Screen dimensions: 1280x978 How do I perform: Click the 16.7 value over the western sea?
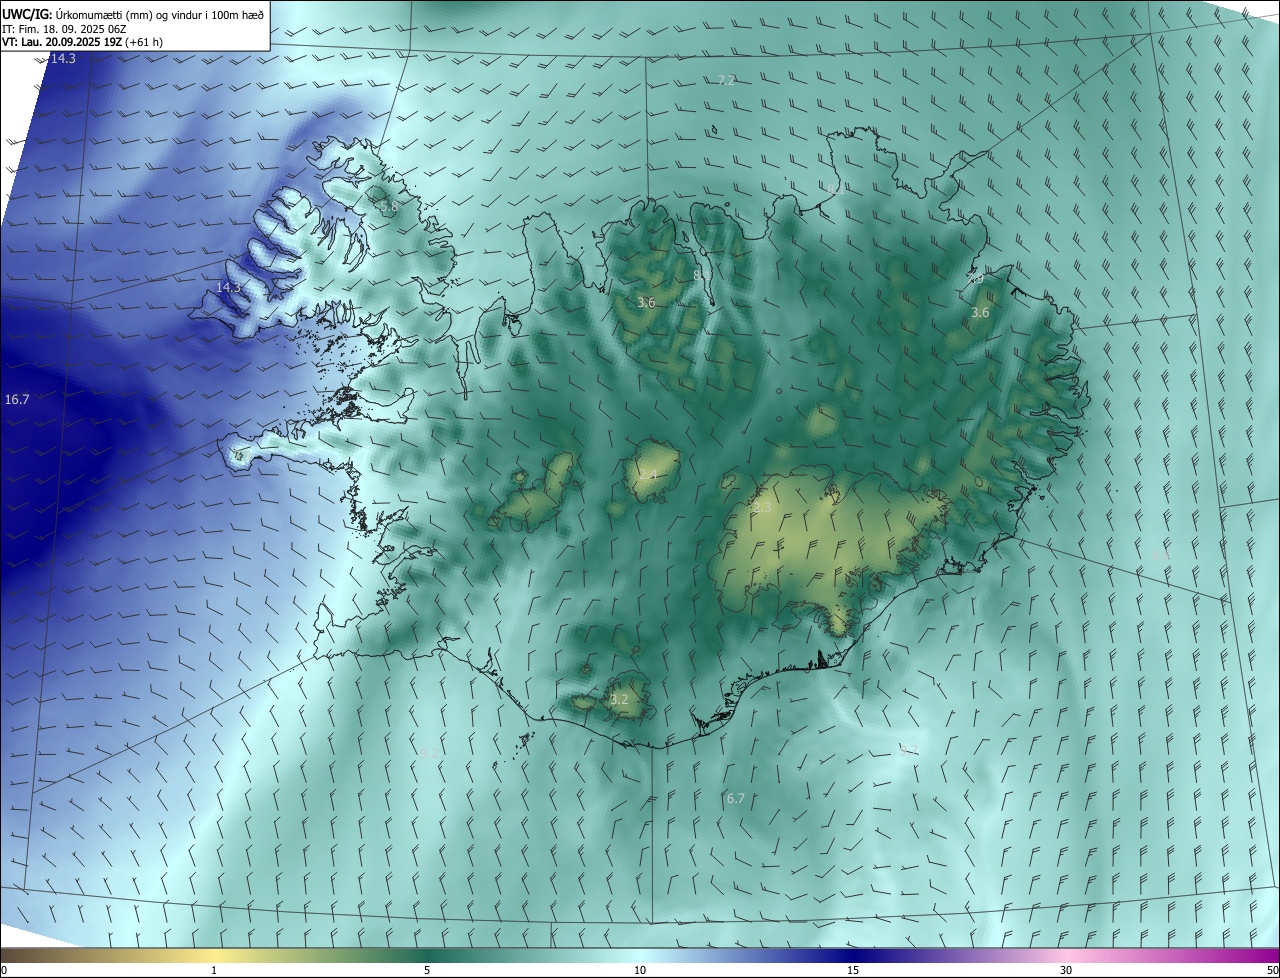tap(17, 399)
